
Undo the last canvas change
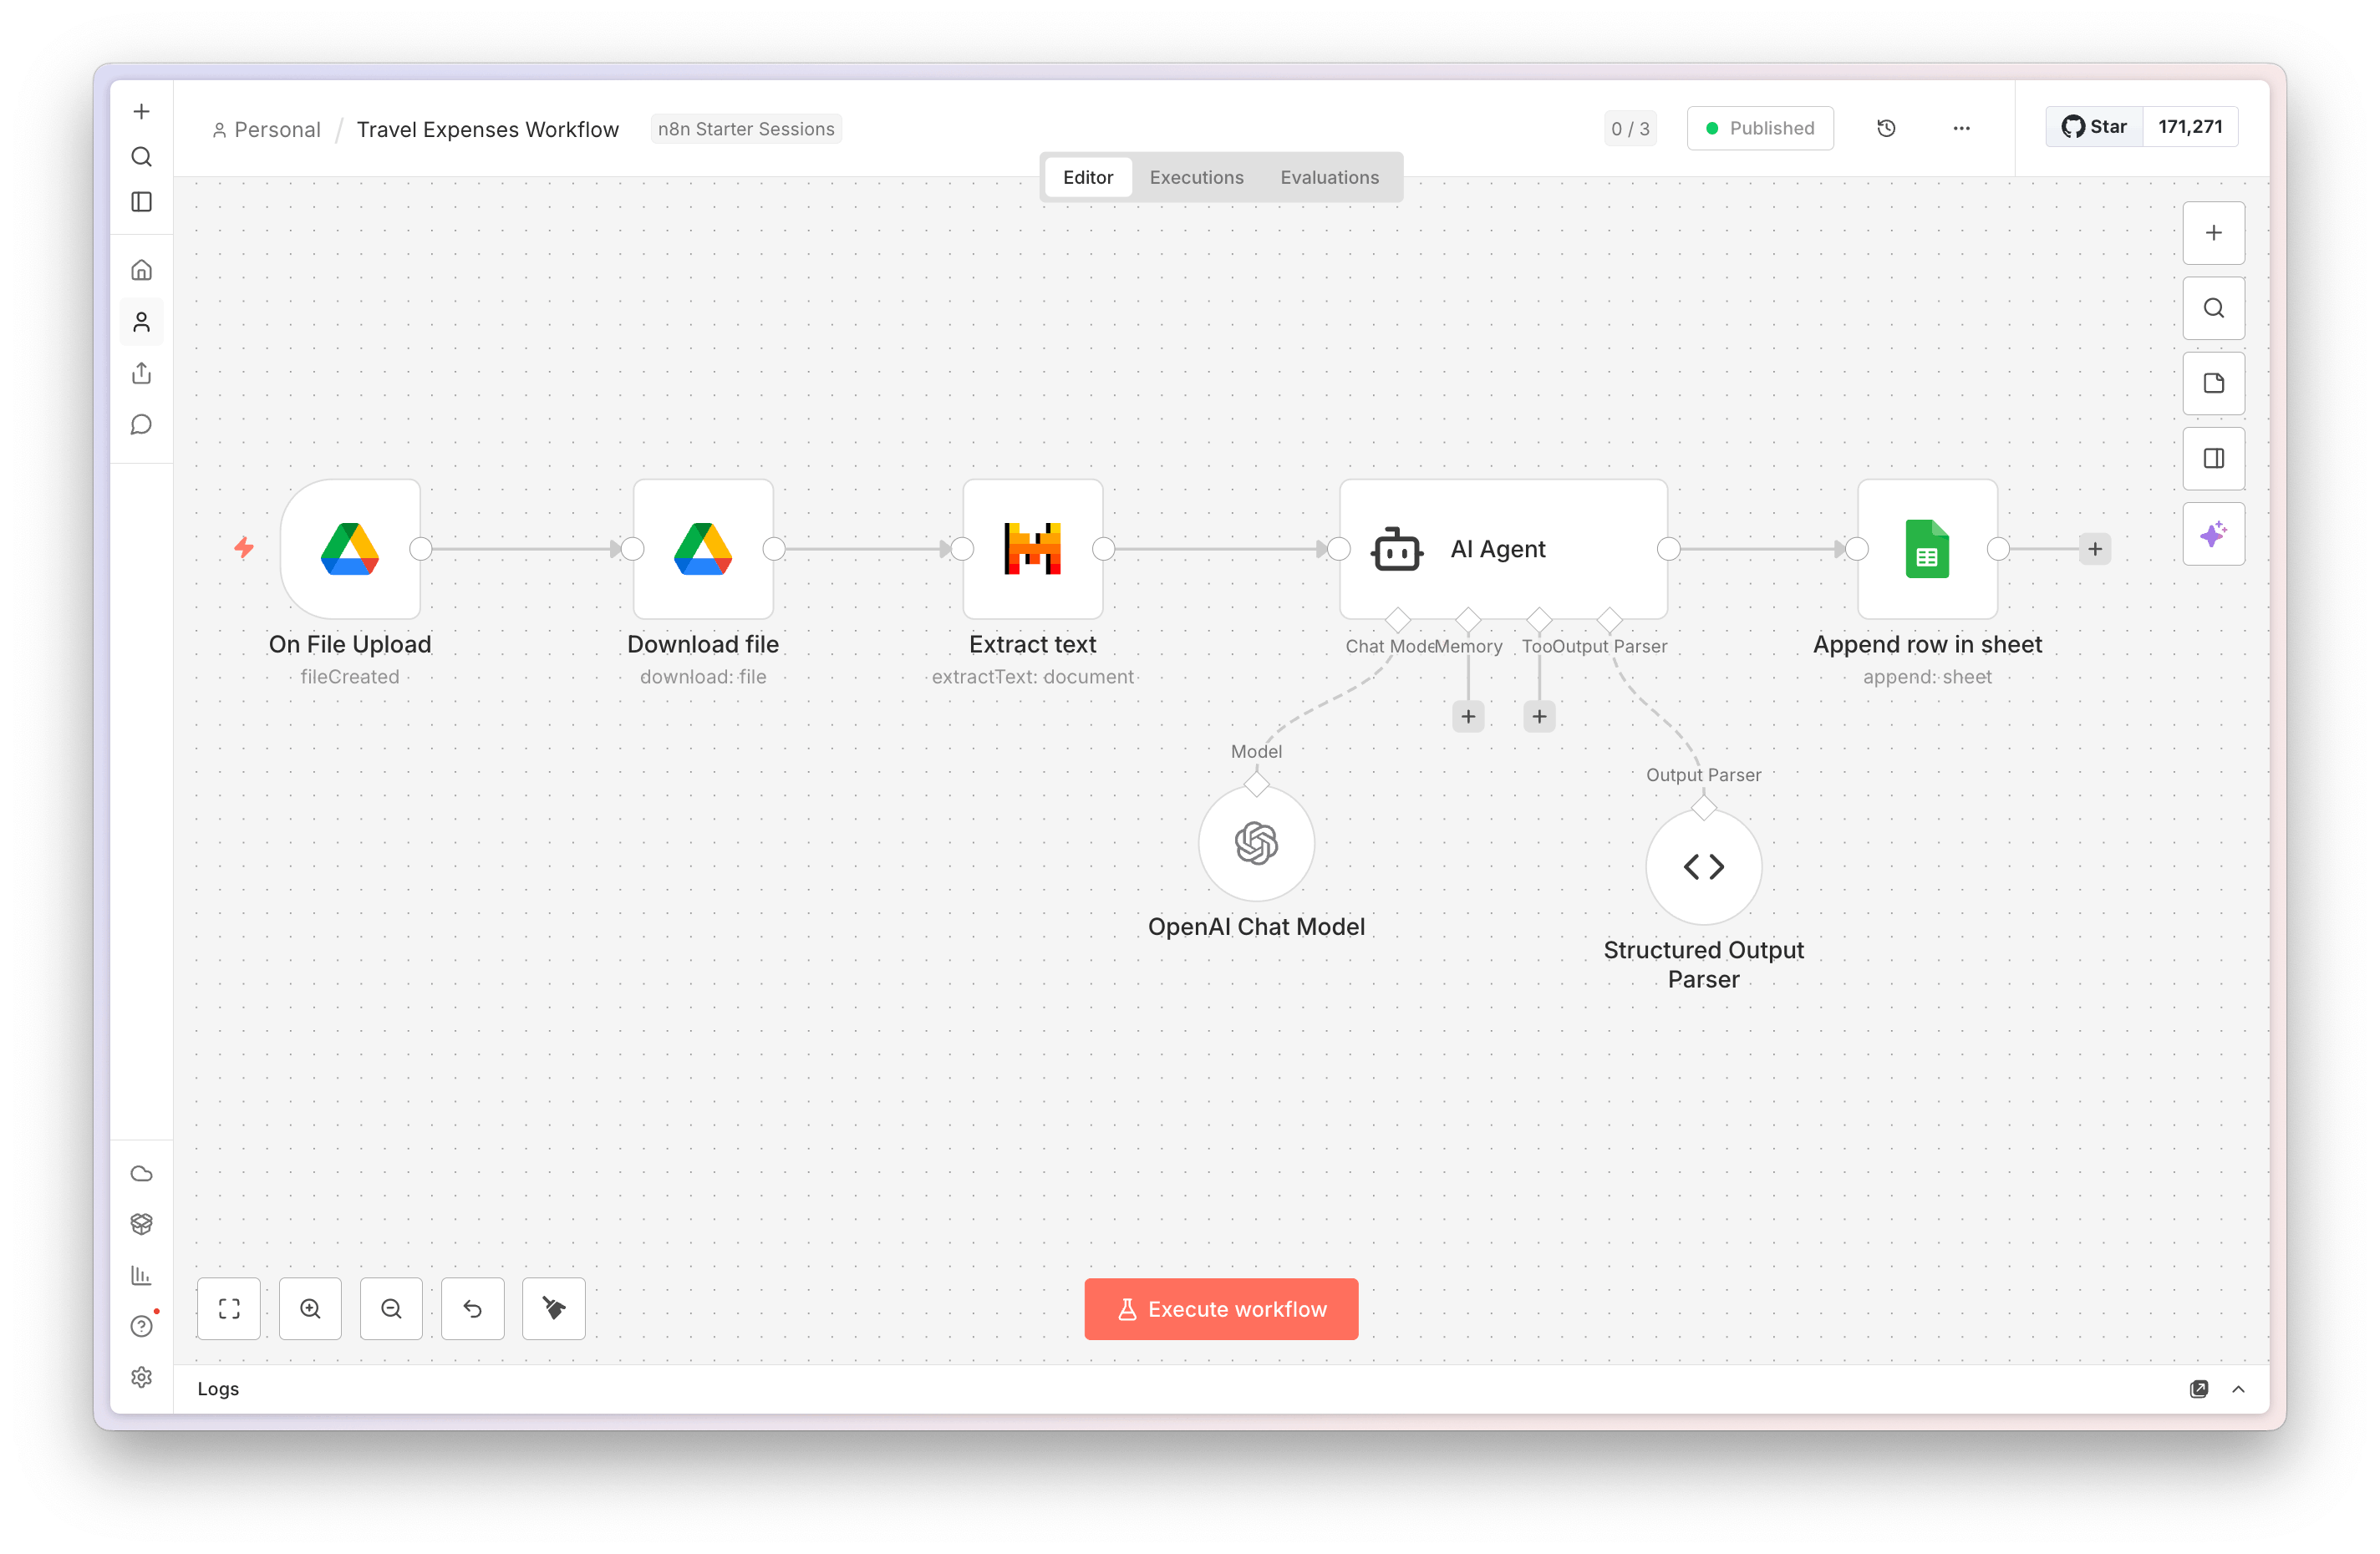(472, 1308)
